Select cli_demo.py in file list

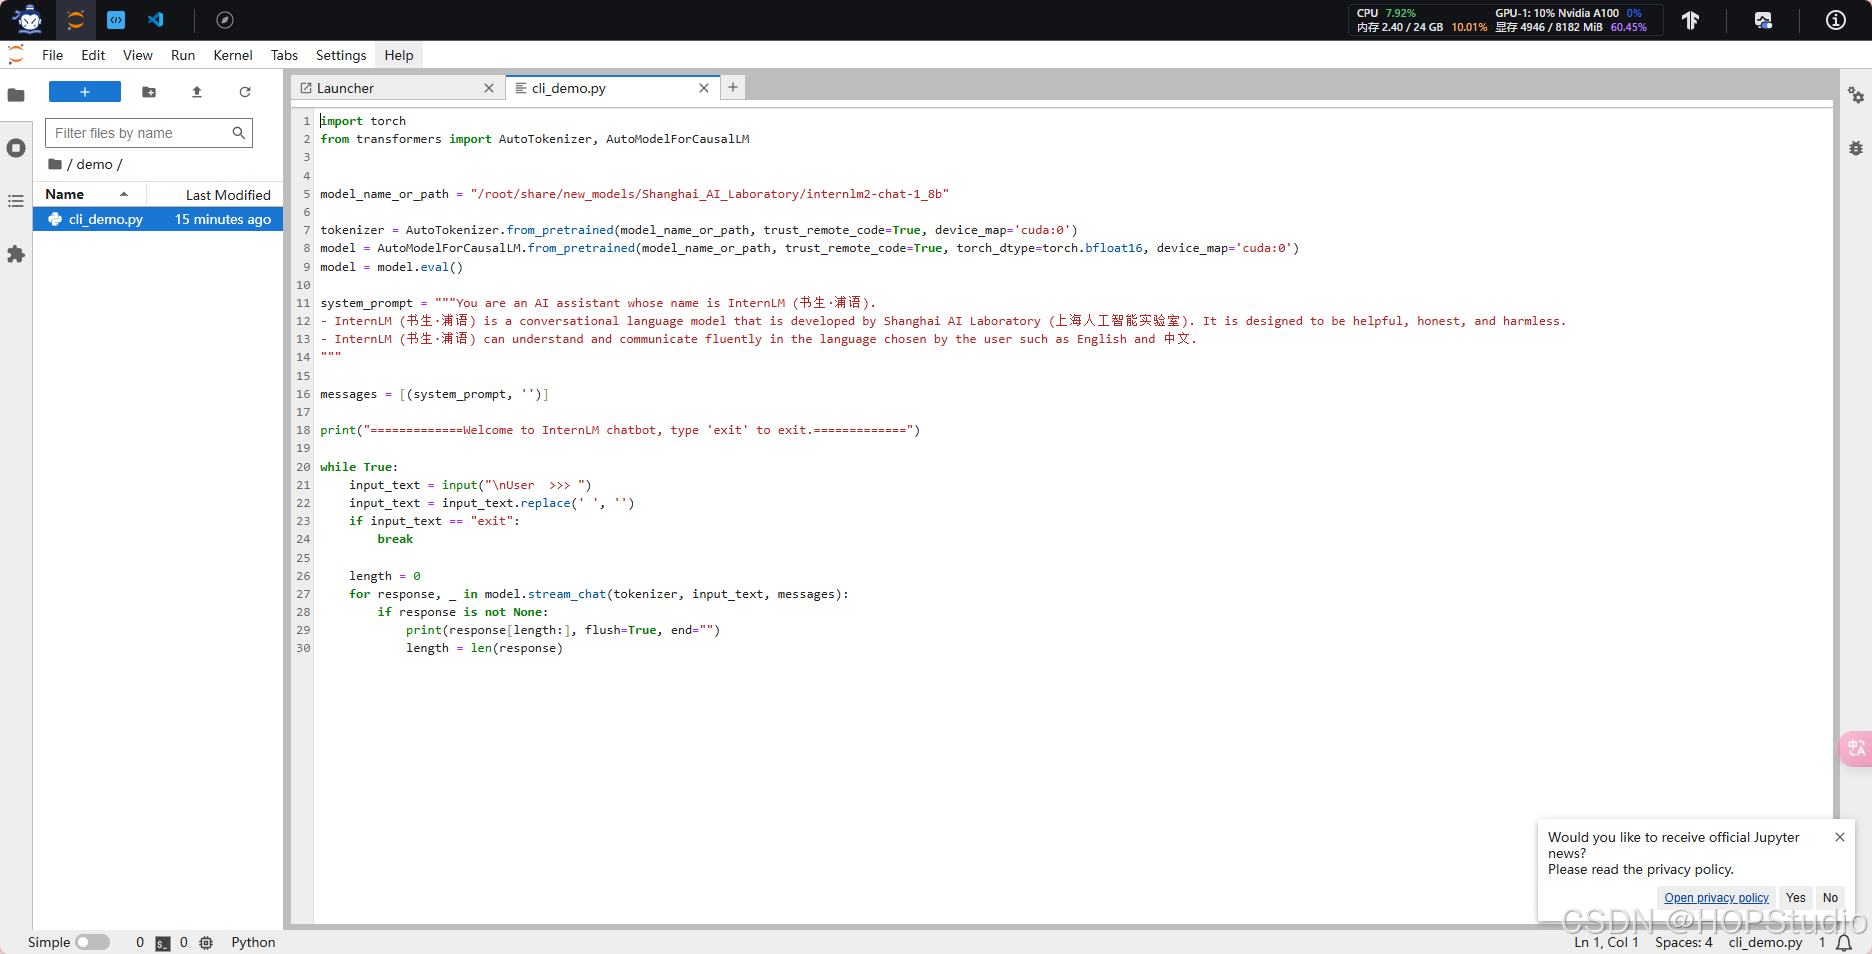(158, 219)
